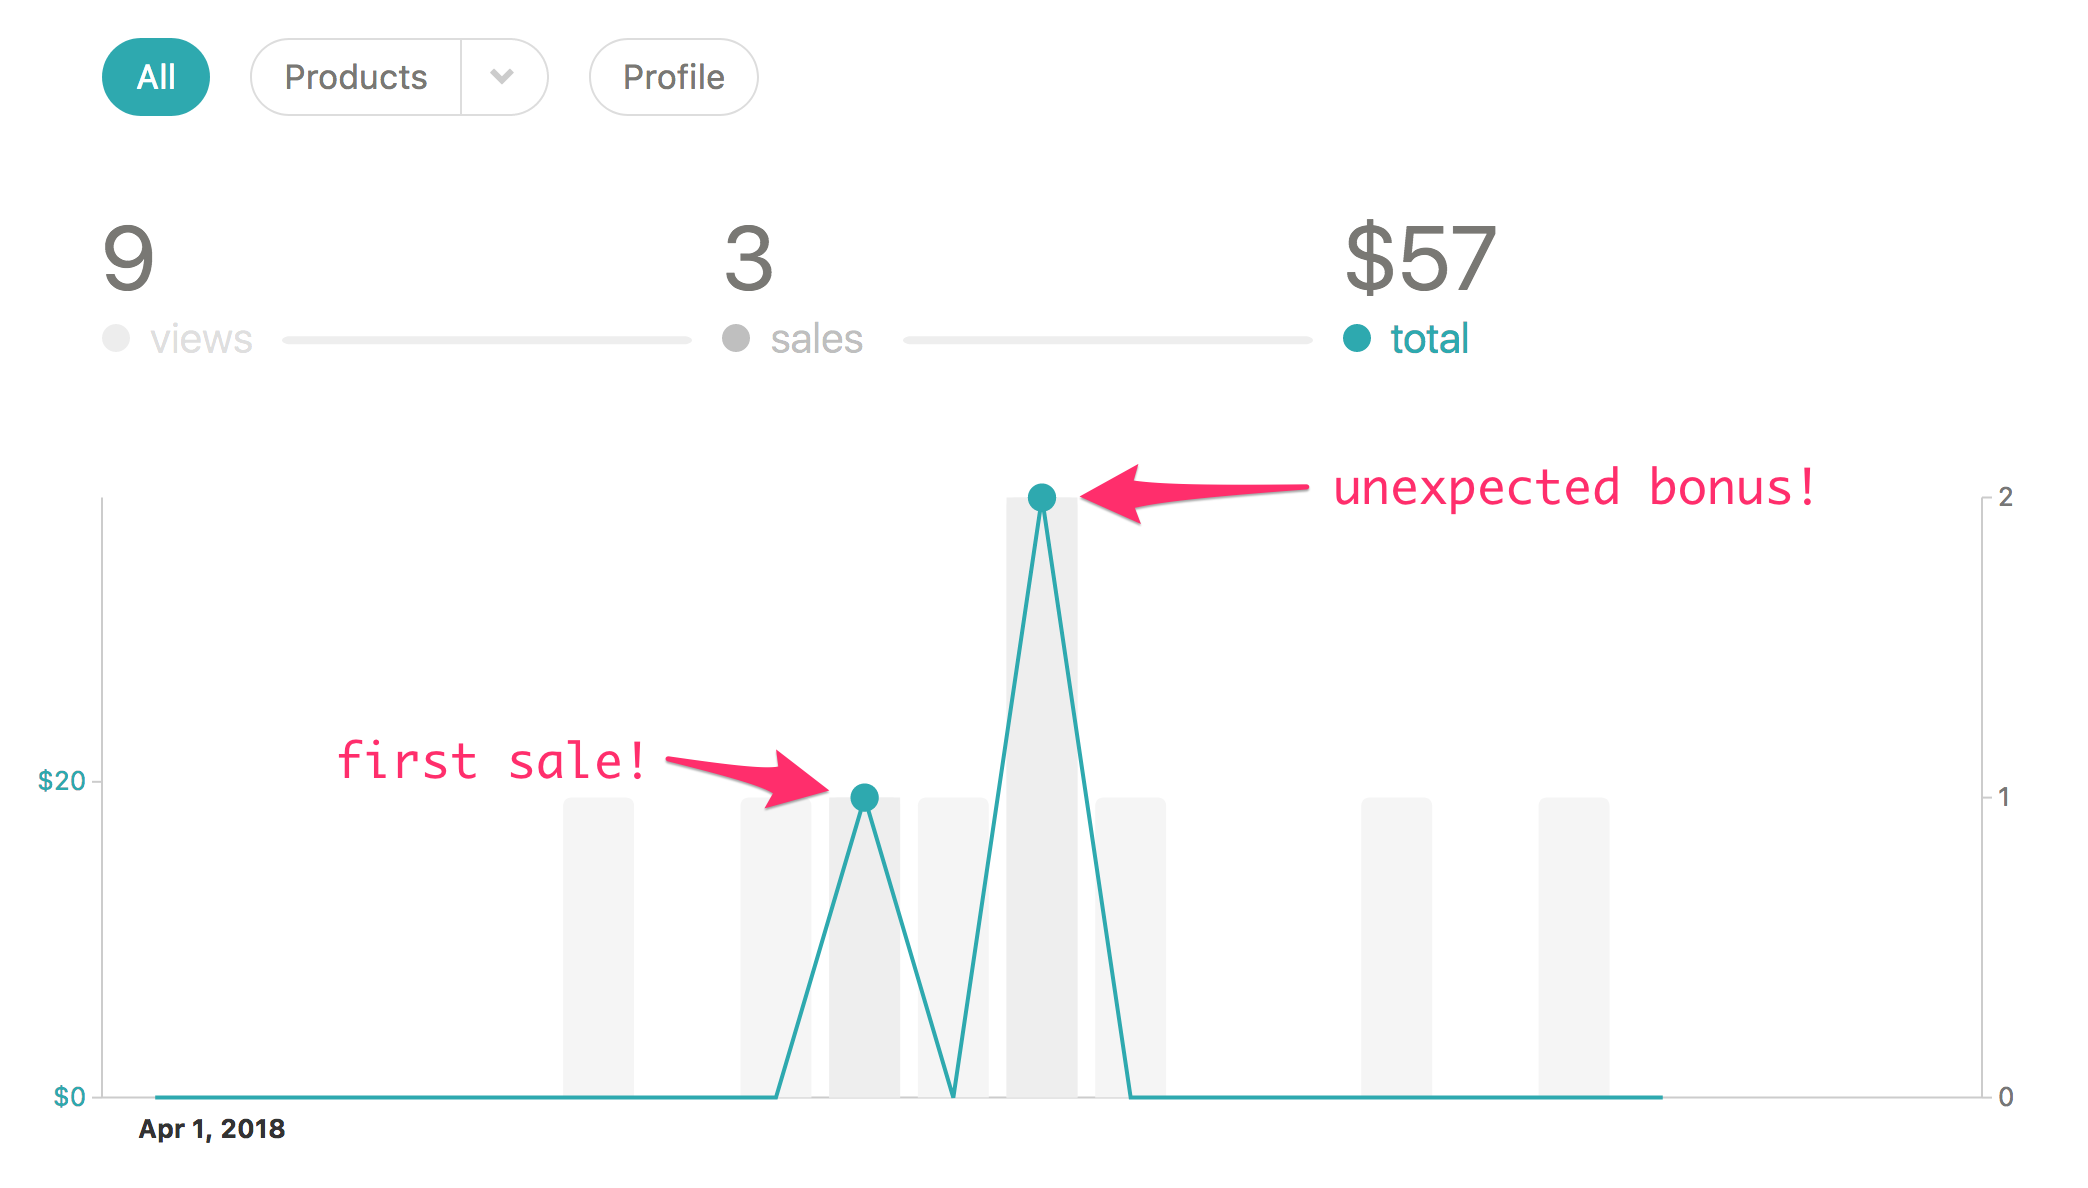This screenshot has width=2088, height=1188.
Task: Click the progress line beside views
Action: coord(487,340)
